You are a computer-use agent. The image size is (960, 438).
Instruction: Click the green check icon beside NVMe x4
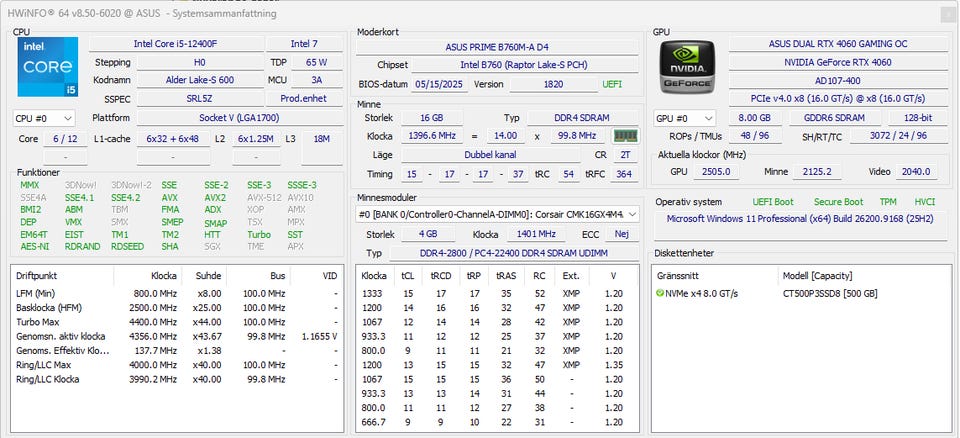coord(660,293)
